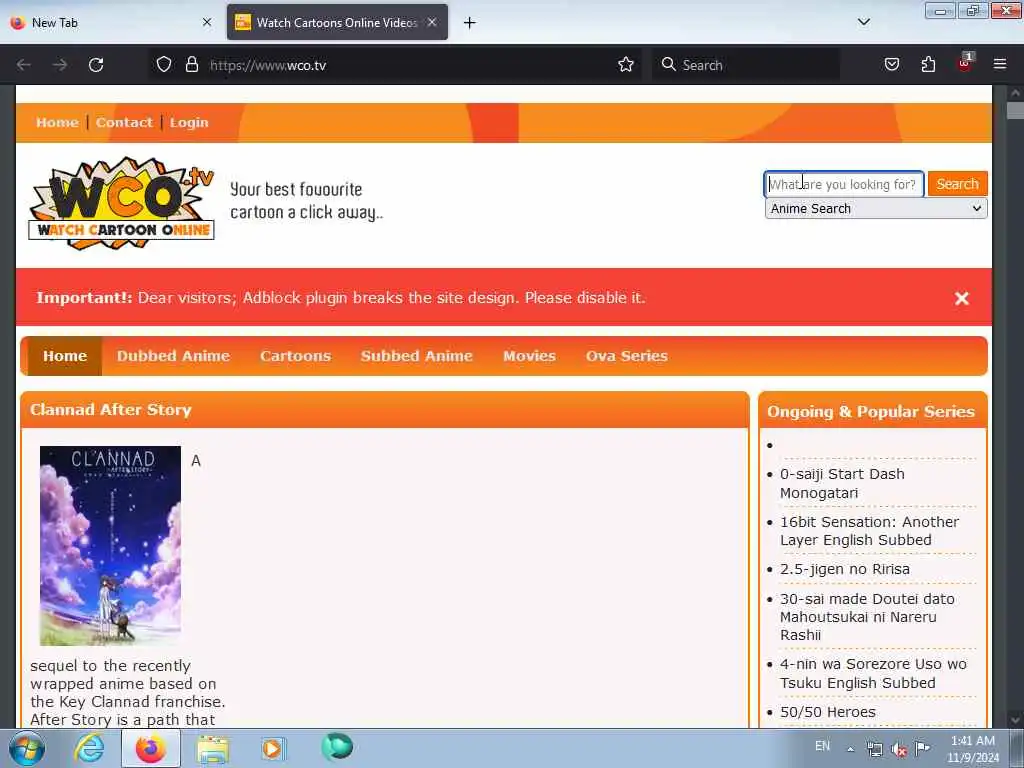Open the Extensions puzzle icon
The image size is (1024, 768).
tap(928, 64)
